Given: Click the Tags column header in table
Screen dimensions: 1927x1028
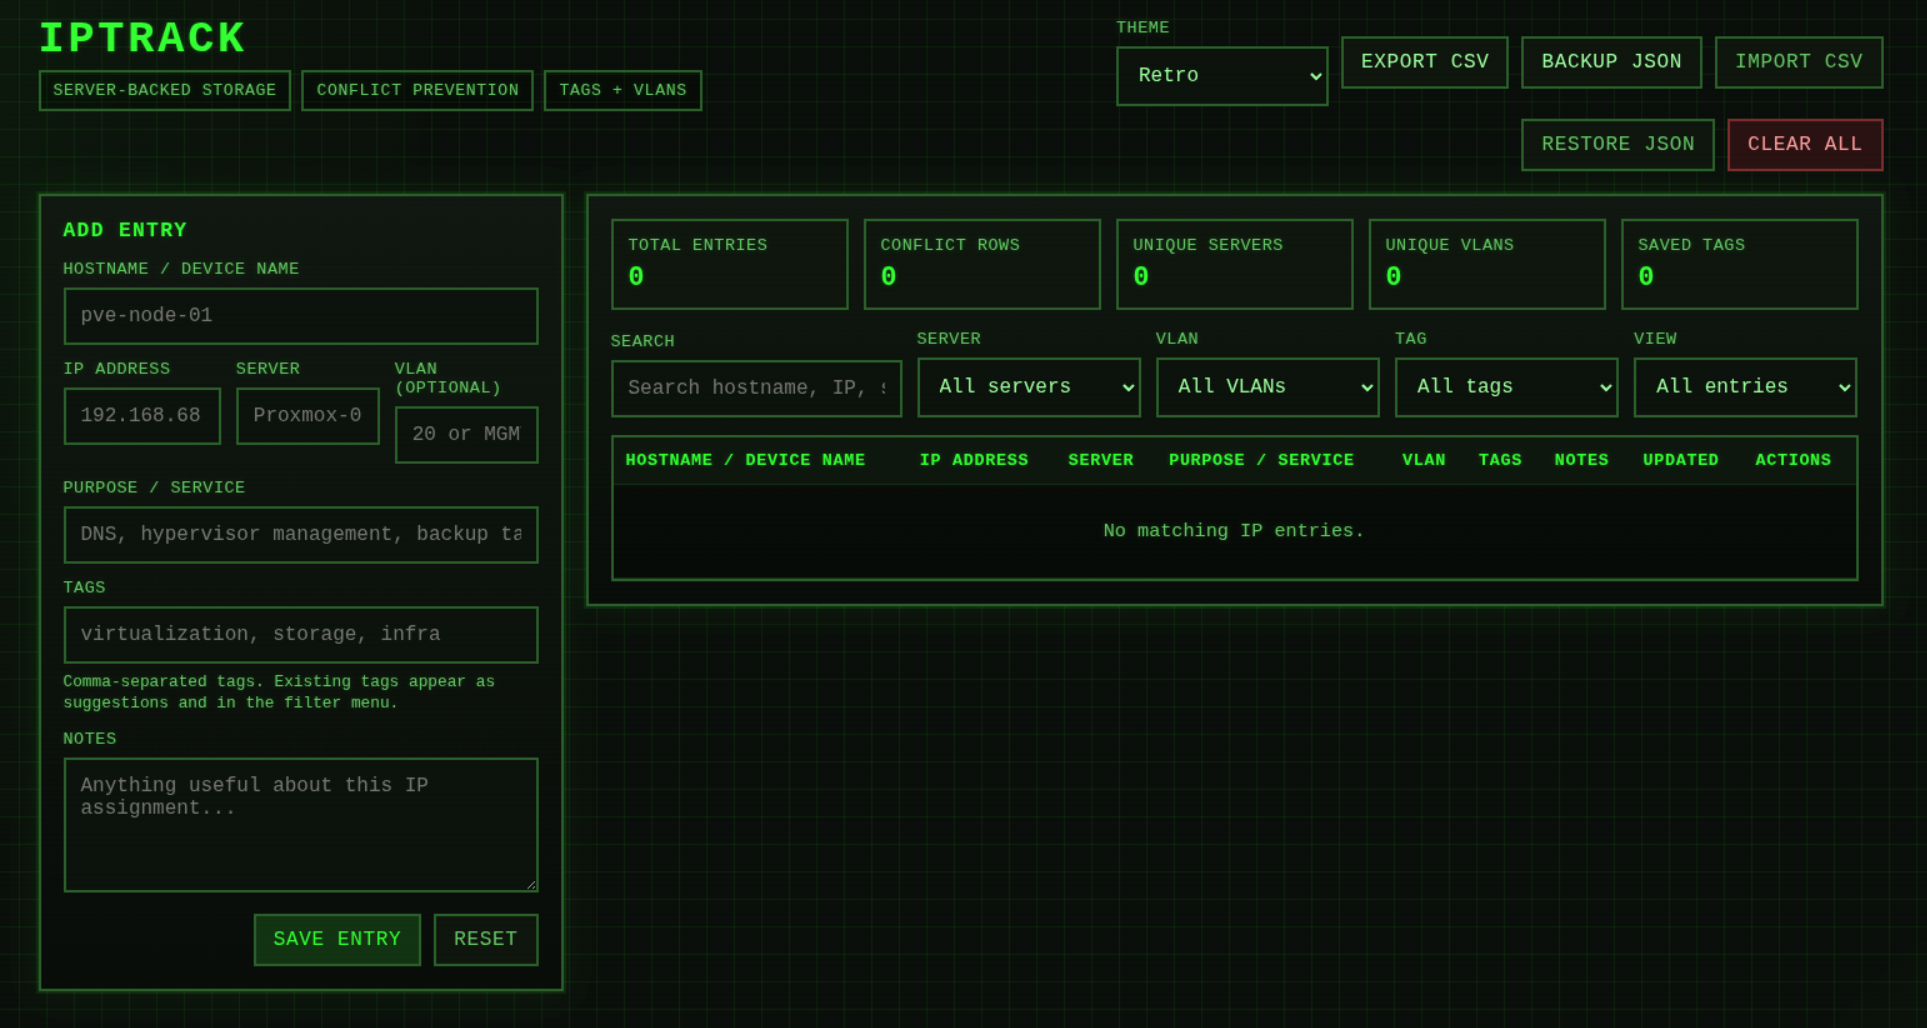Looking at the screenshot, I should click(1500, 460).
